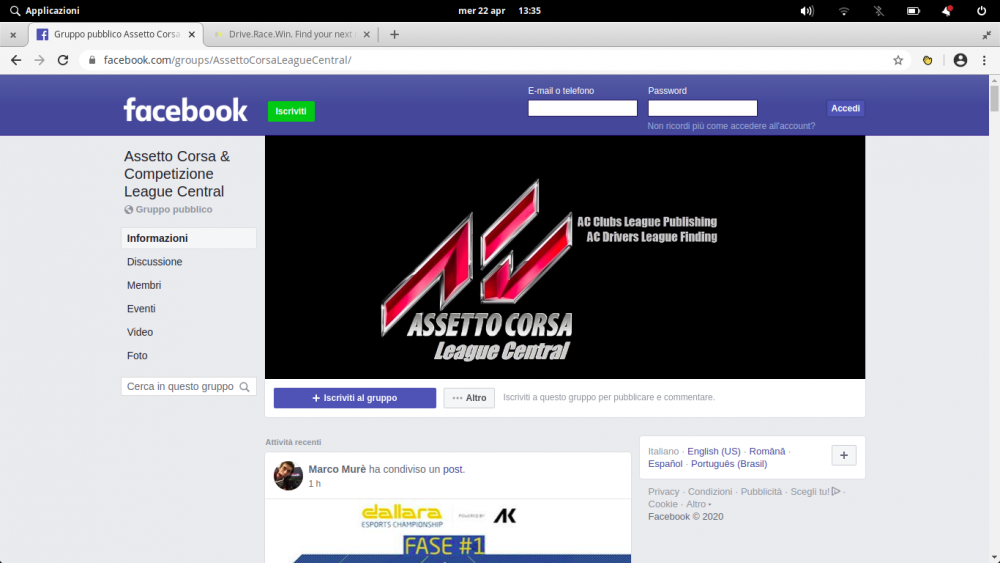Screen dimensions: 1000x563
Task: Open Membri section
Action: click(x=144, y=285)
